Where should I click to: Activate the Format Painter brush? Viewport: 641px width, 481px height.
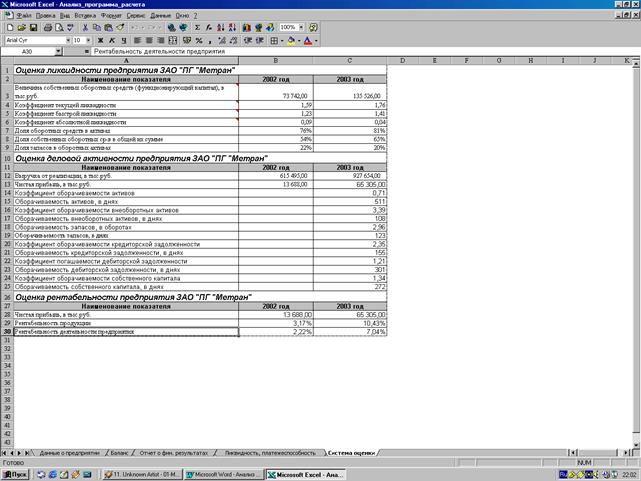click(120, 27)
